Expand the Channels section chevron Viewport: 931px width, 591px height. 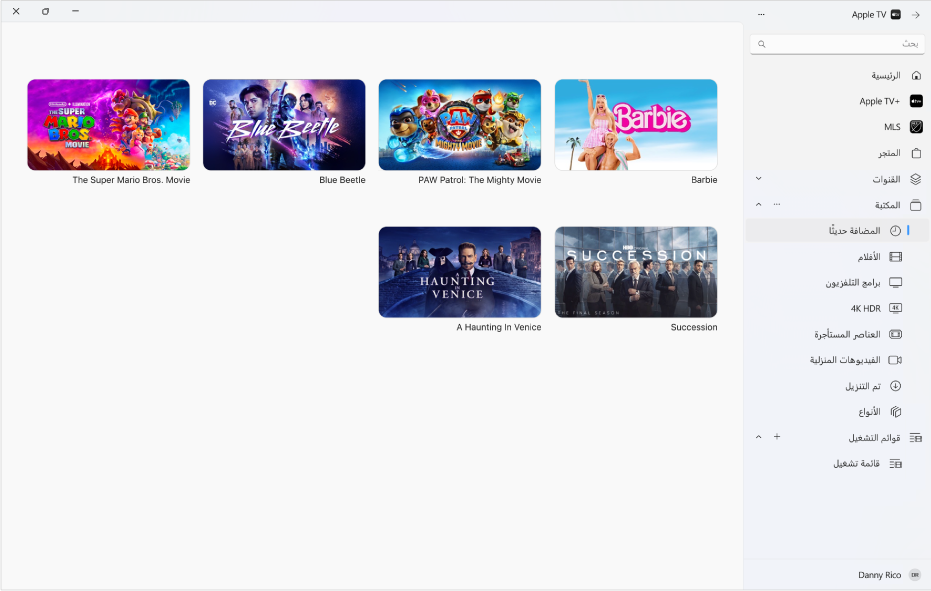pos(758,178)
